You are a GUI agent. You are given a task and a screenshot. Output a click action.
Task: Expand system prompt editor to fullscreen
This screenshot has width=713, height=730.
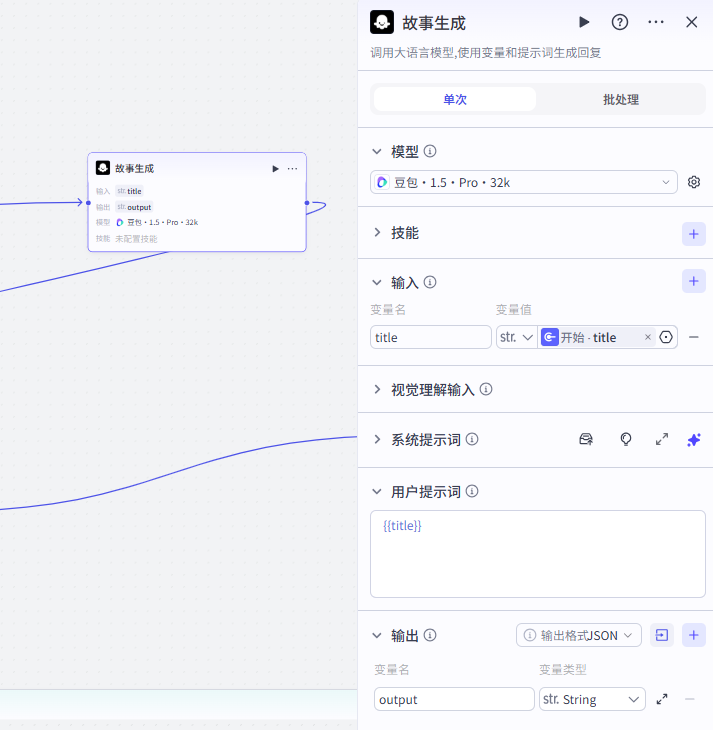(x=662, y=439)
